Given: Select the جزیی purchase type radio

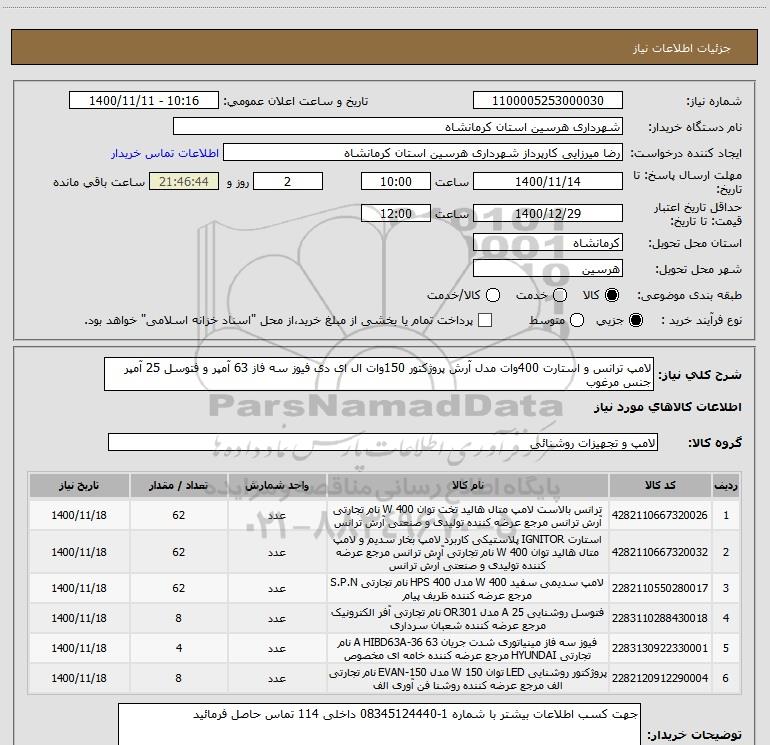Looking at the screenshot, I should [x=635, y=320].
